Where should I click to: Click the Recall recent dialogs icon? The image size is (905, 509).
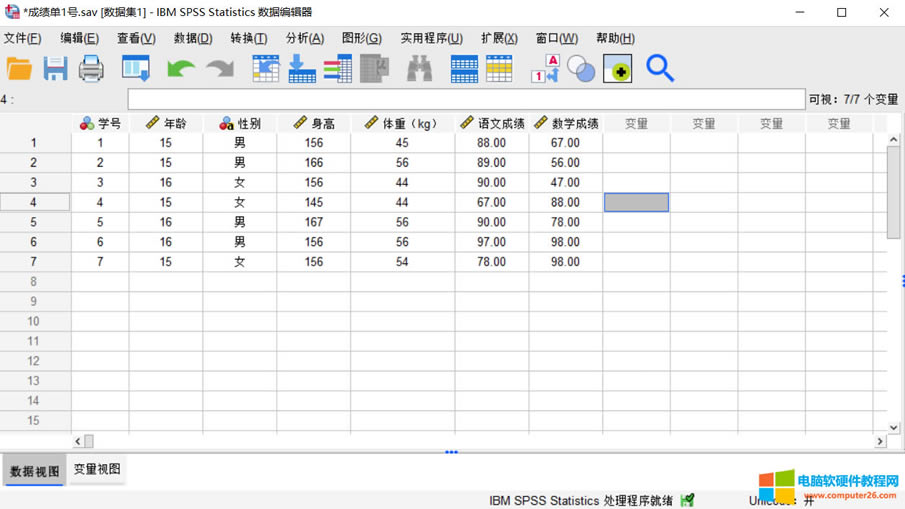[x=136, y=69]
